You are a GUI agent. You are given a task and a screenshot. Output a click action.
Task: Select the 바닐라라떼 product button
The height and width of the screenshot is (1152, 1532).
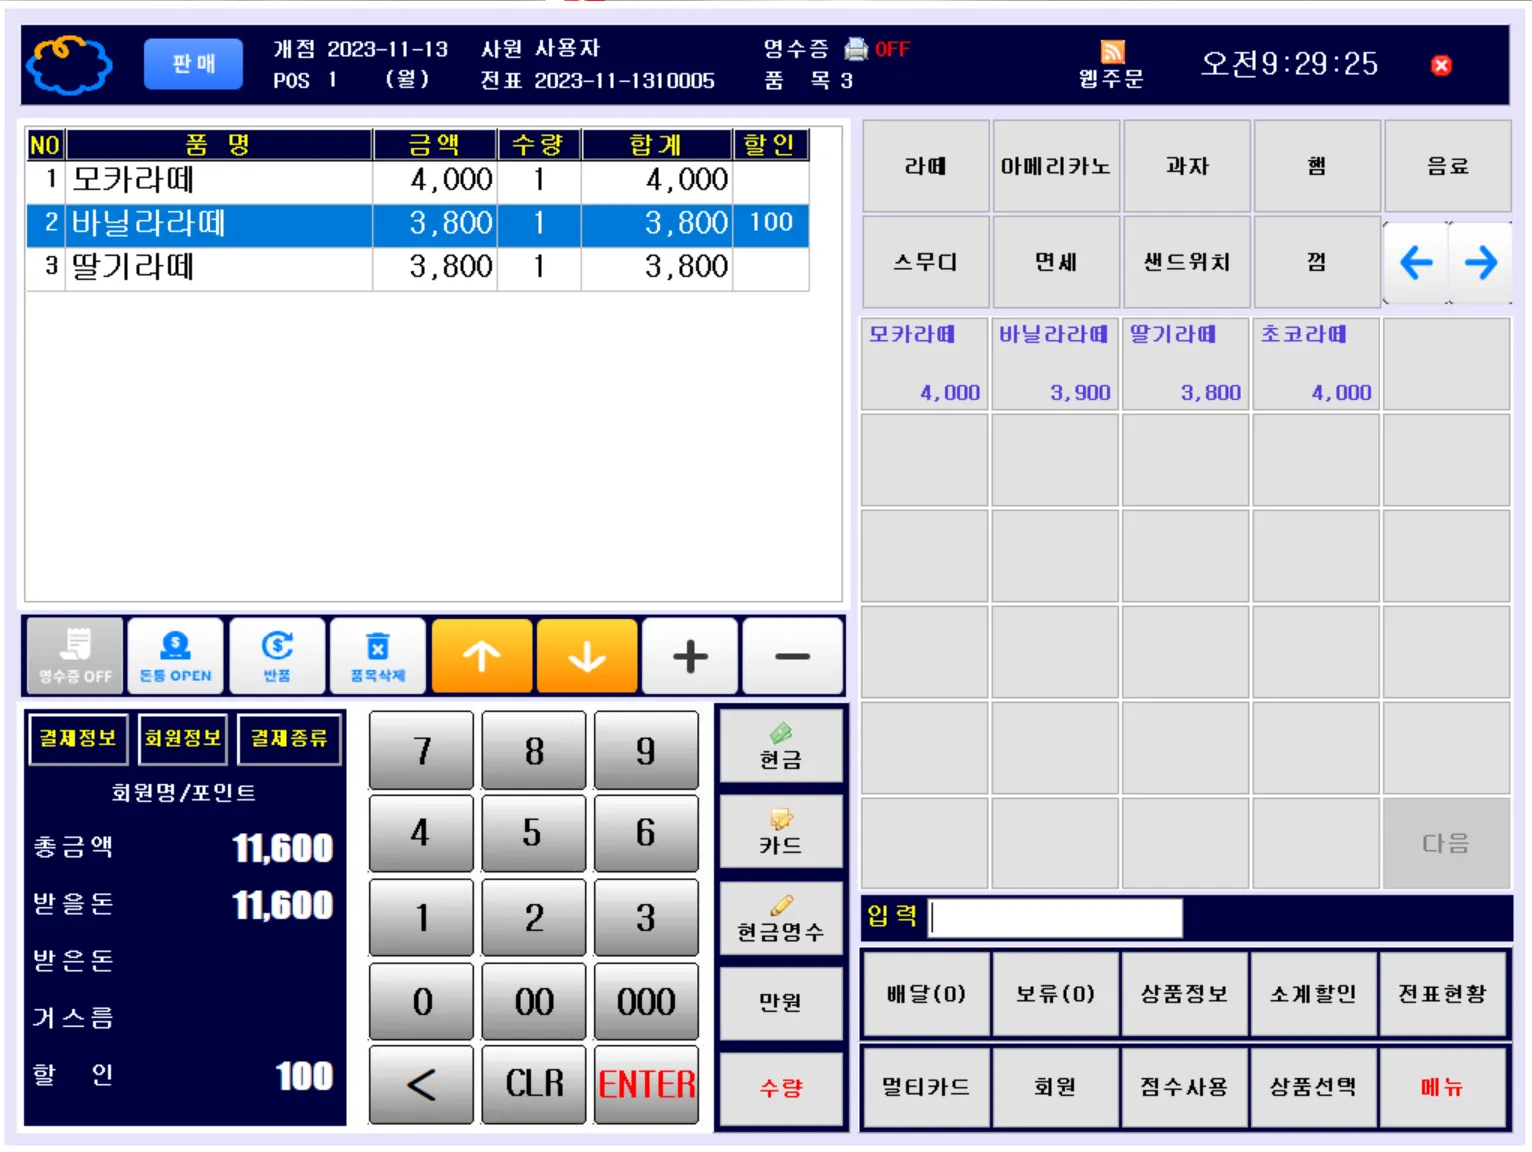[1056, 364]
